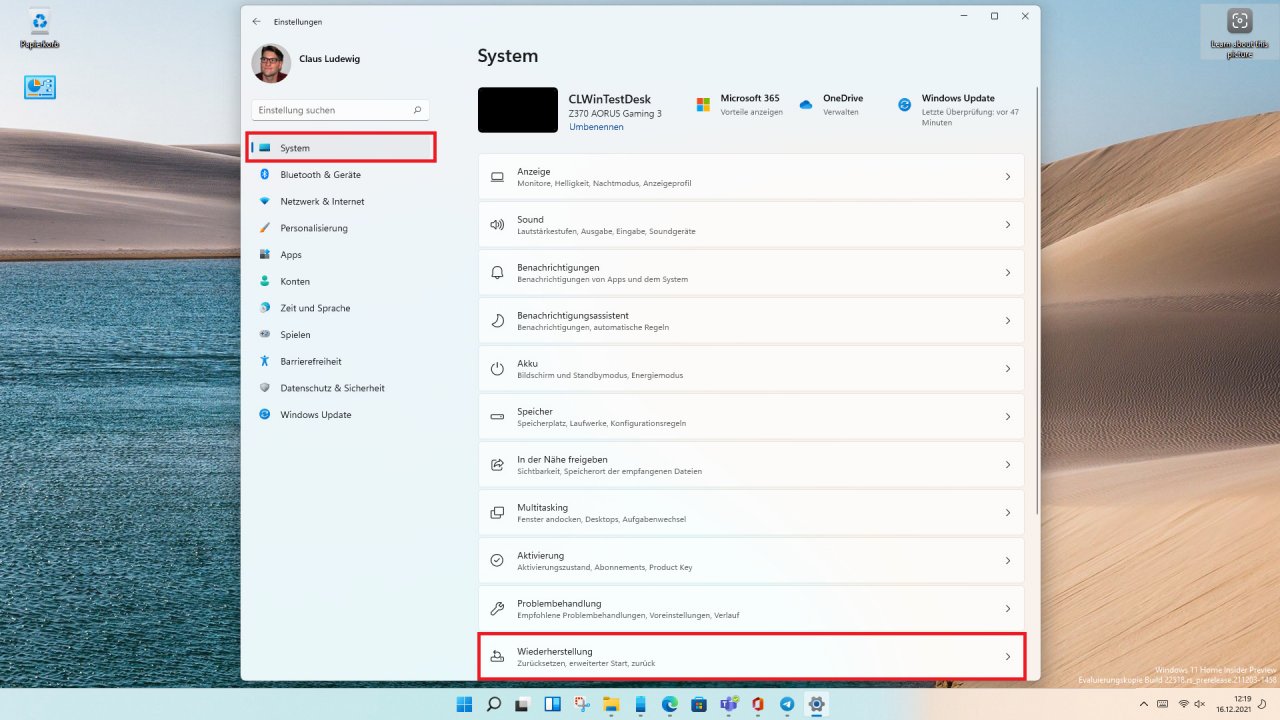Click the CLWinTestDesk device name
The width and height of the screenshot is (1280, 720).
(x=610, y=99)
